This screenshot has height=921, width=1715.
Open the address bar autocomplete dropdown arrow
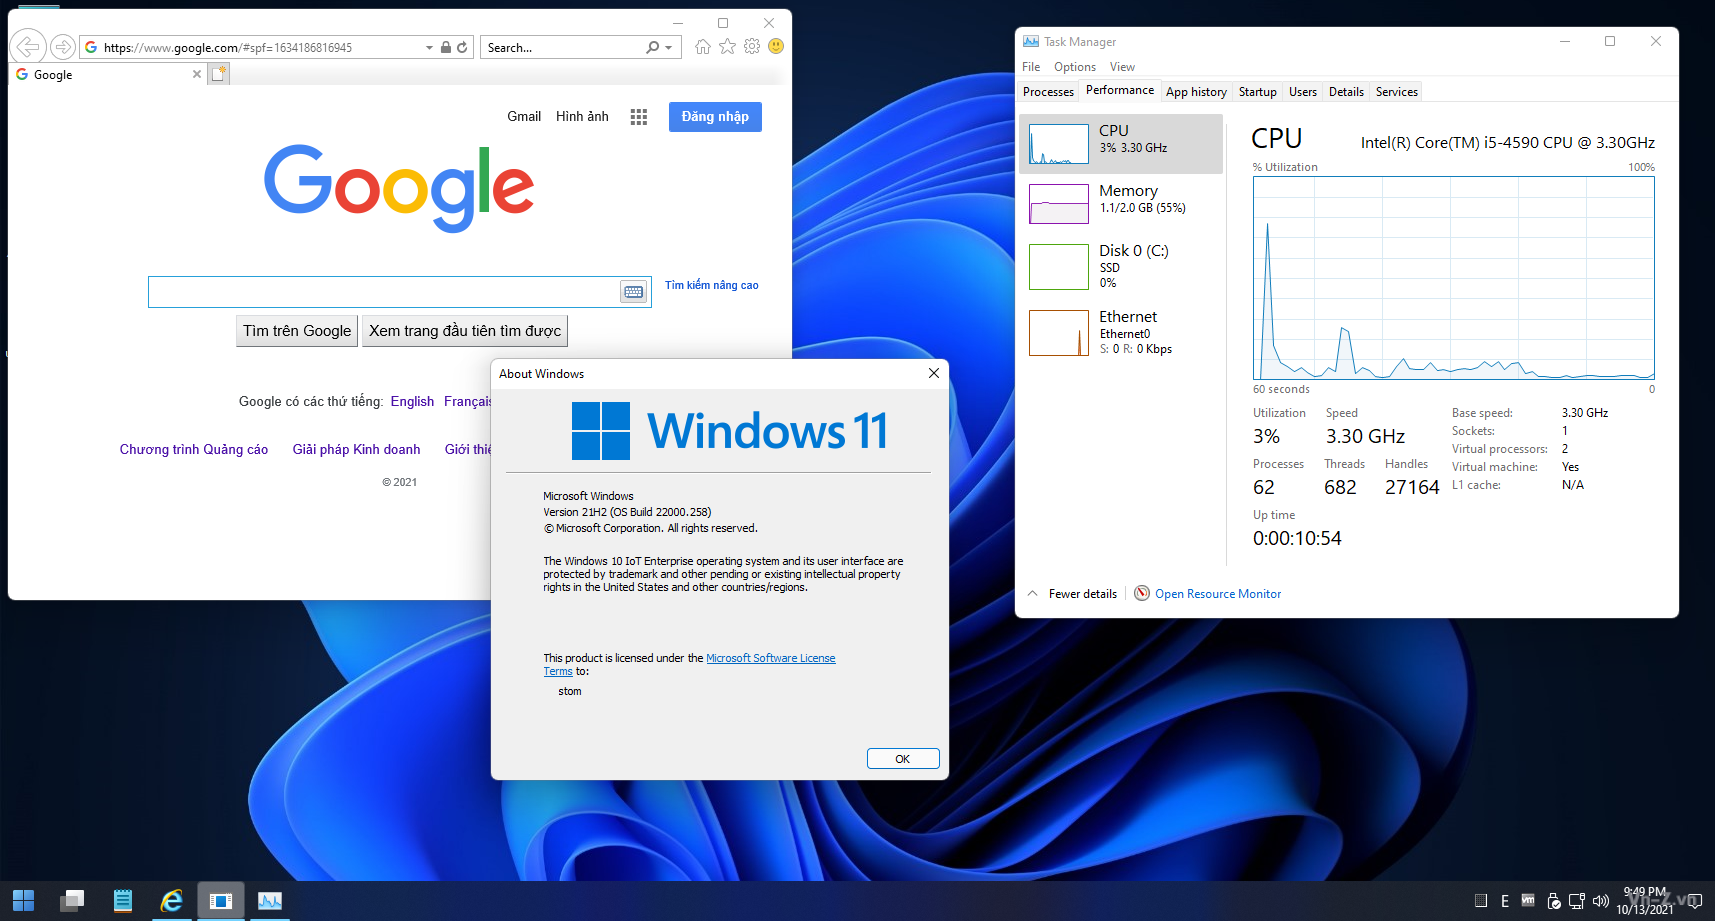429,47
